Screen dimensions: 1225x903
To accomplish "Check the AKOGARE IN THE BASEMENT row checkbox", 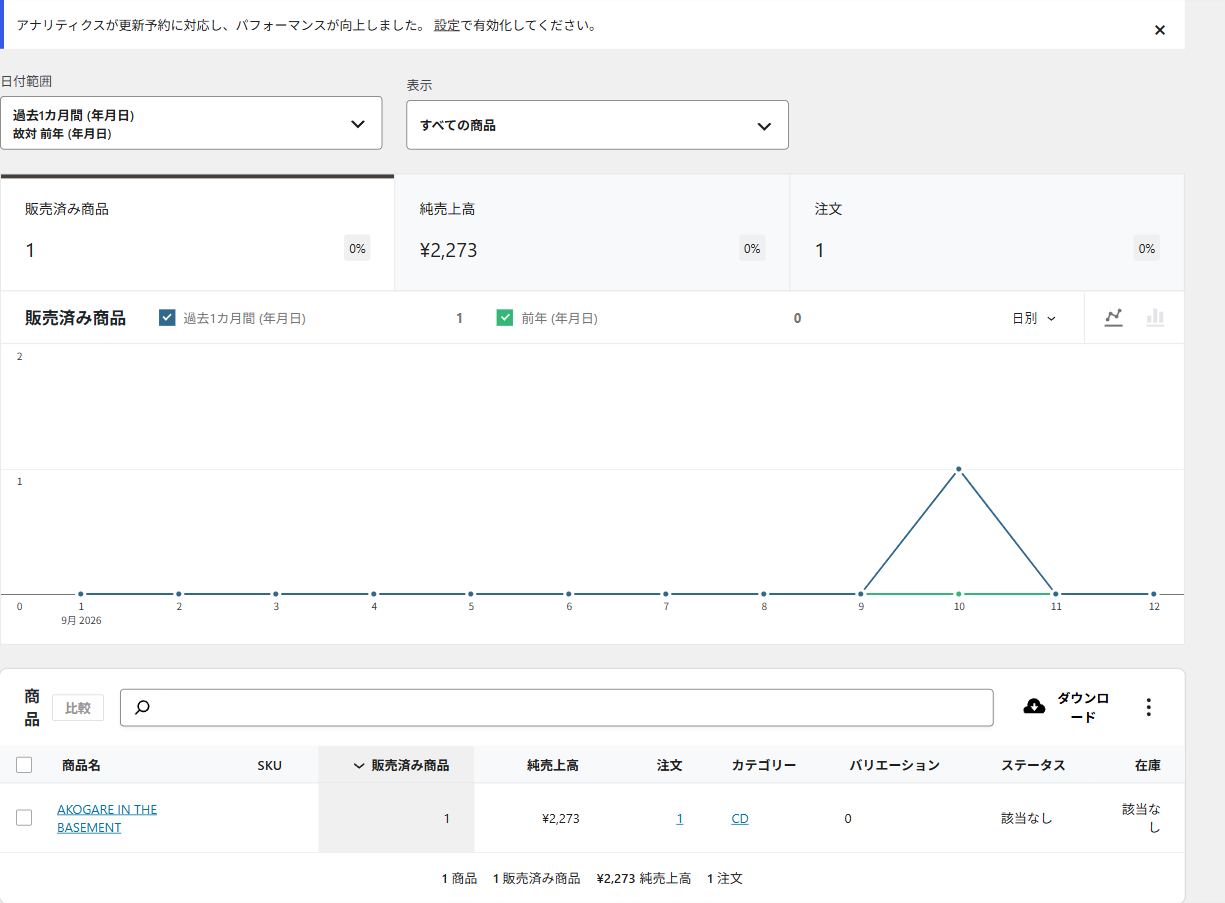I will [x=24, y=818].
